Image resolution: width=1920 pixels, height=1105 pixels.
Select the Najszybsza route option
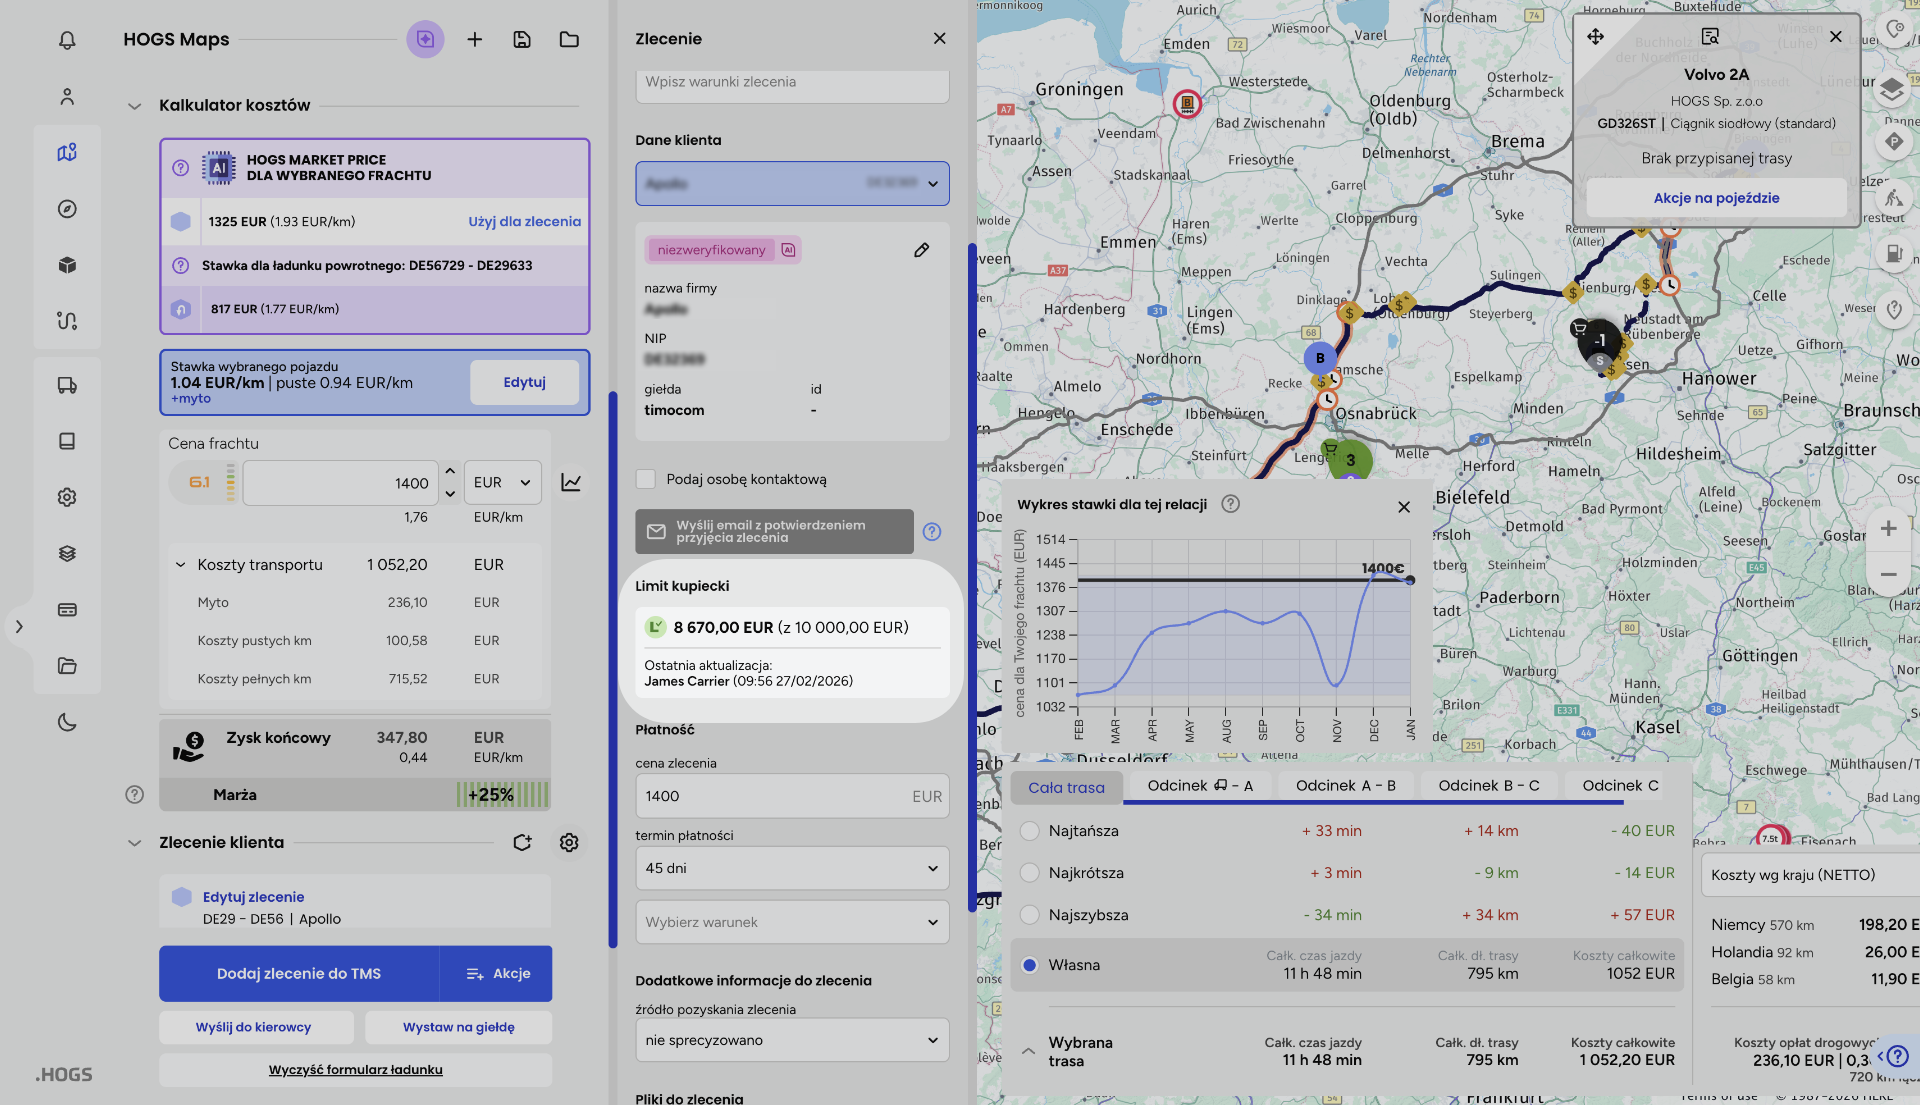1029,915
